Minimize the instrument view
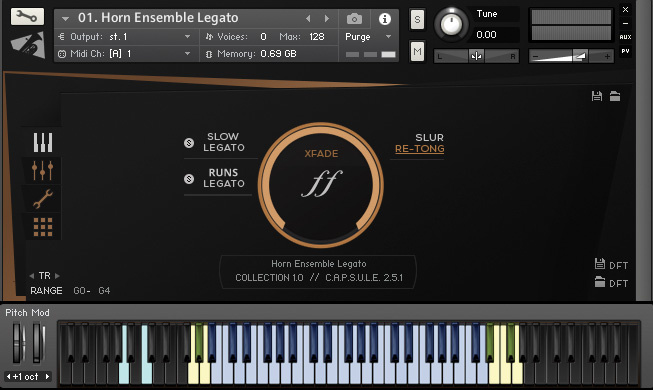This screenshot has height=390, width=653. pos(626,23)
